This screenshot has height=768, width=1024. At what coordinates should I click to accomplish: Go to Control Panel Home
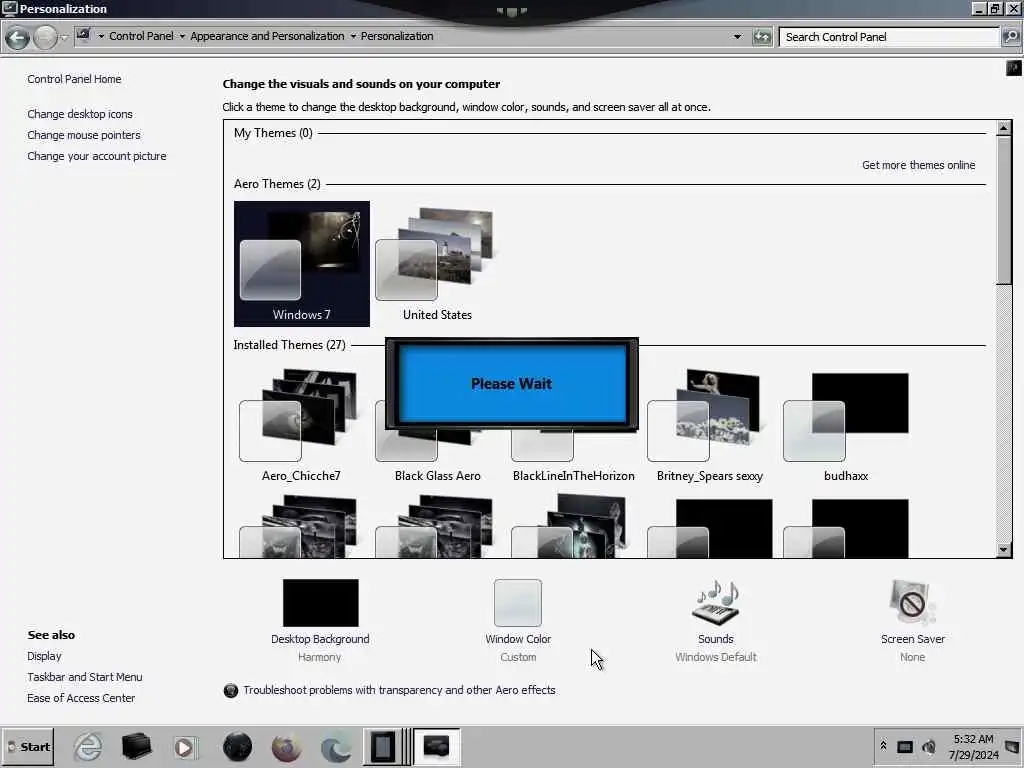(74, 79)
